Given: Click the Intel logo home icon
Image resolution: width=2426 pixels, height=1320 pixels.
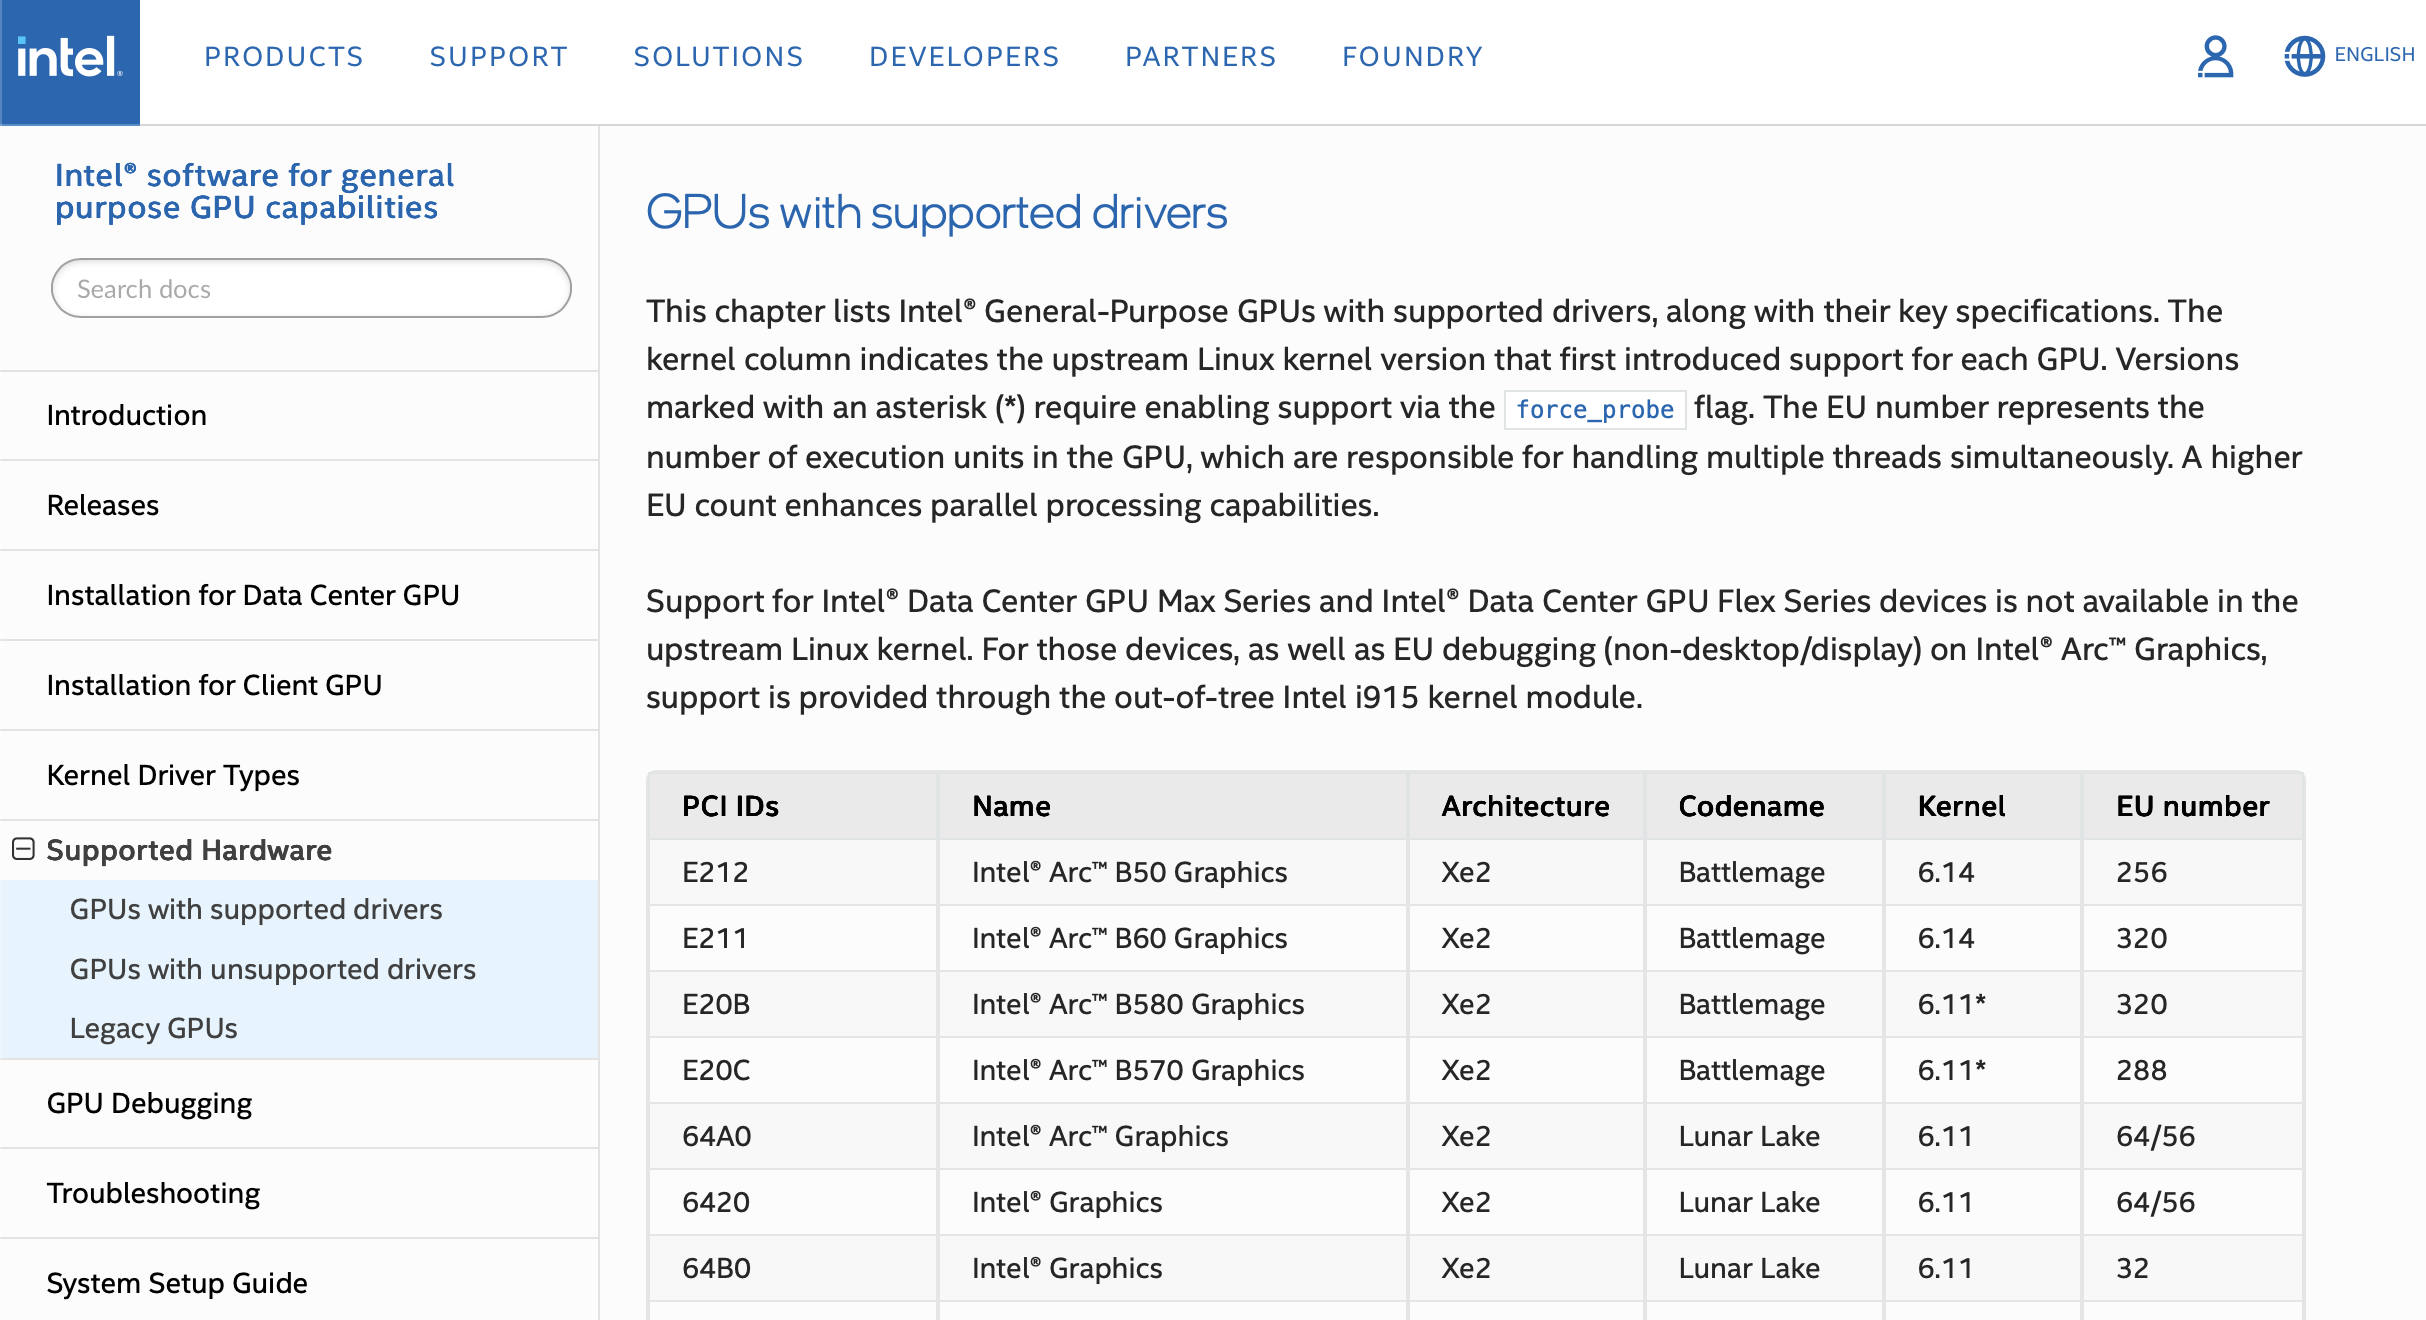Looking at the screenshot, I should coord(69,60).
